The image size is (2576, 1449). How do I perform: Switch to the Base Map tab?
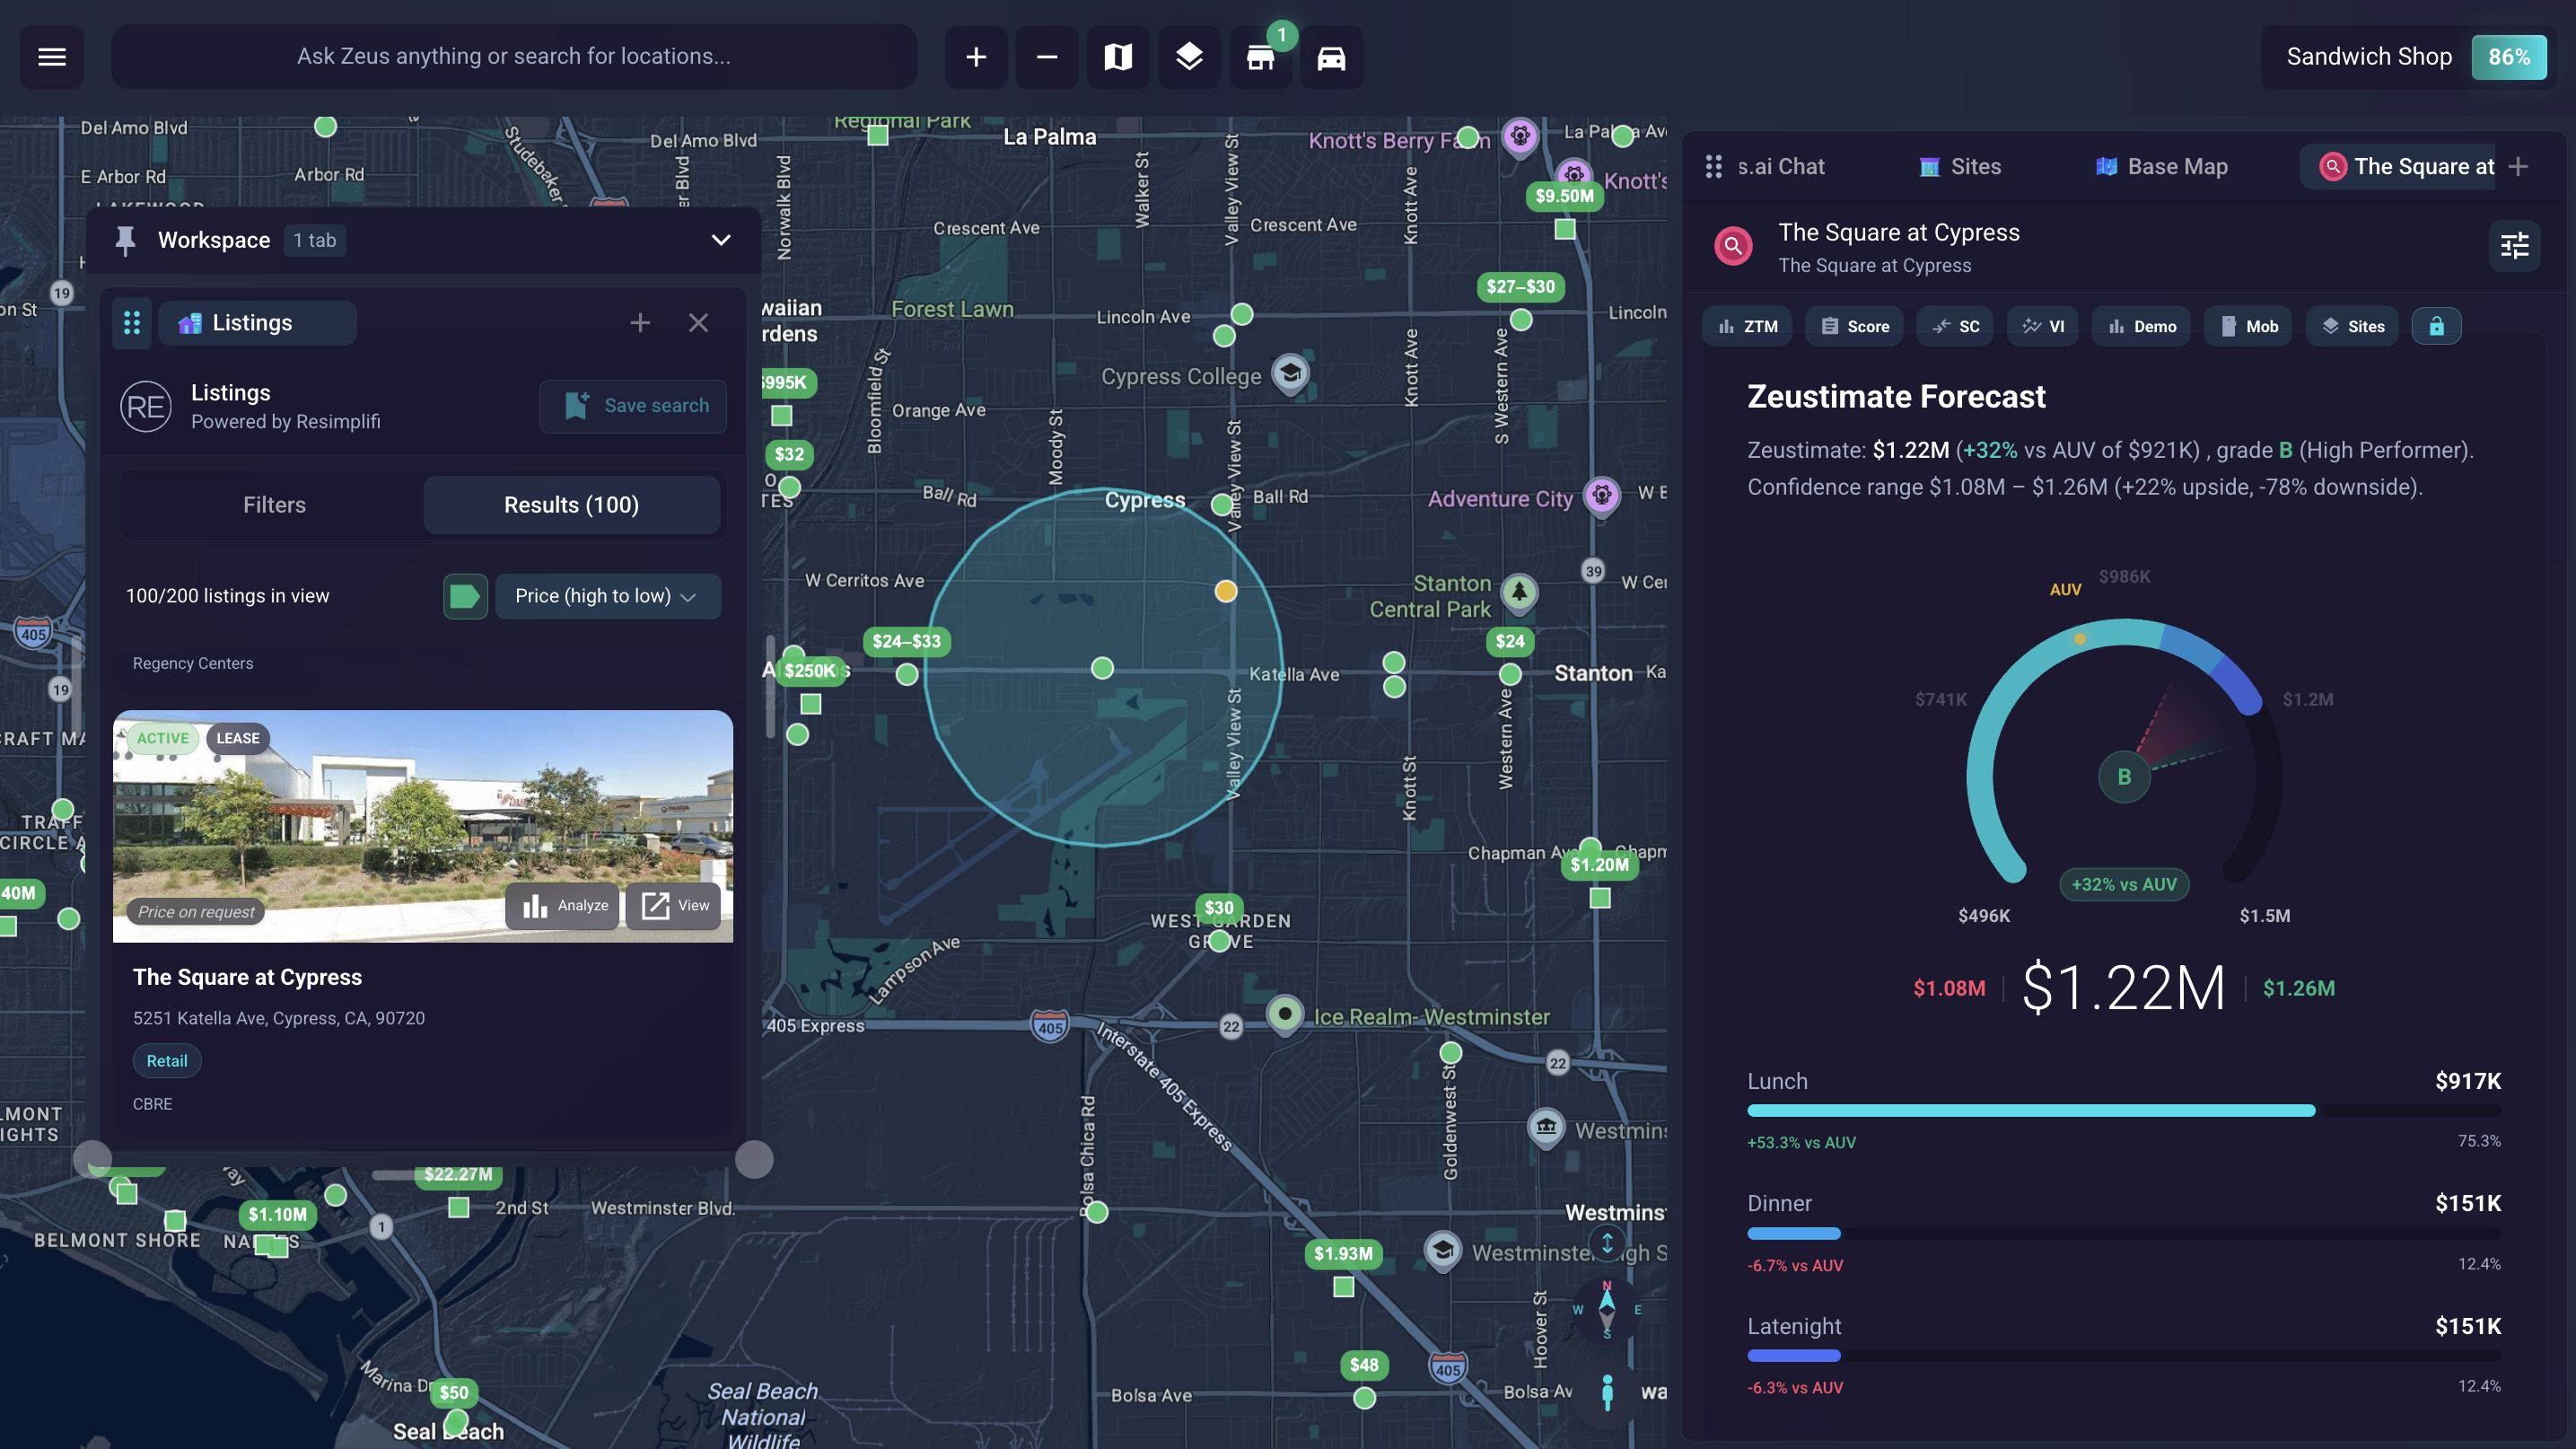click(2162, 166)
